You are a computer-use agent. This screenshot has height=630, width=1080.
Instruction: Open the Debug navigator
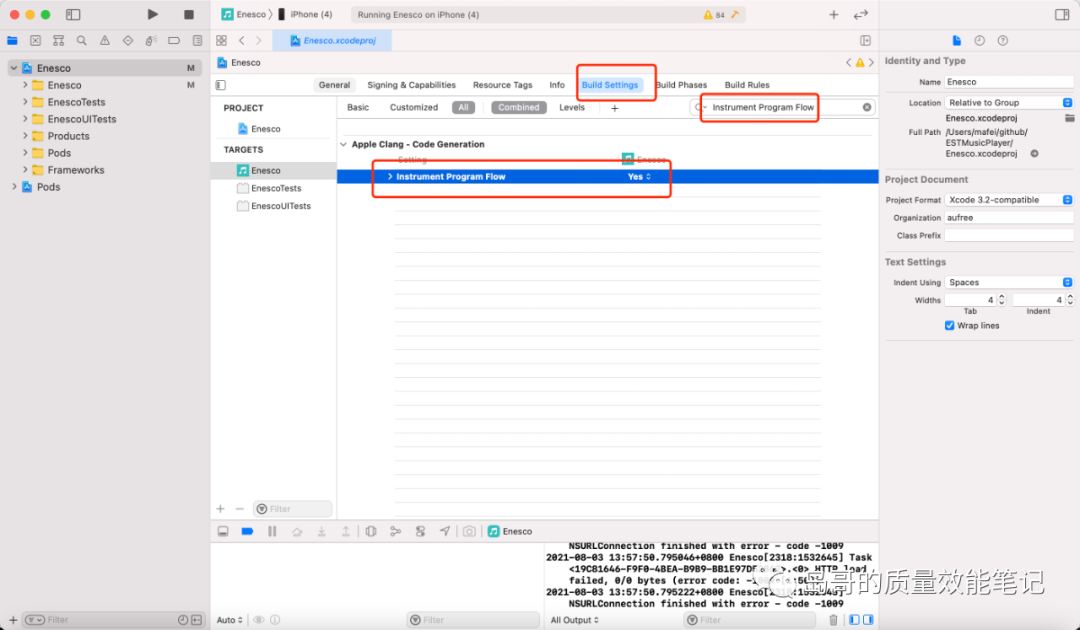[151, 41]
